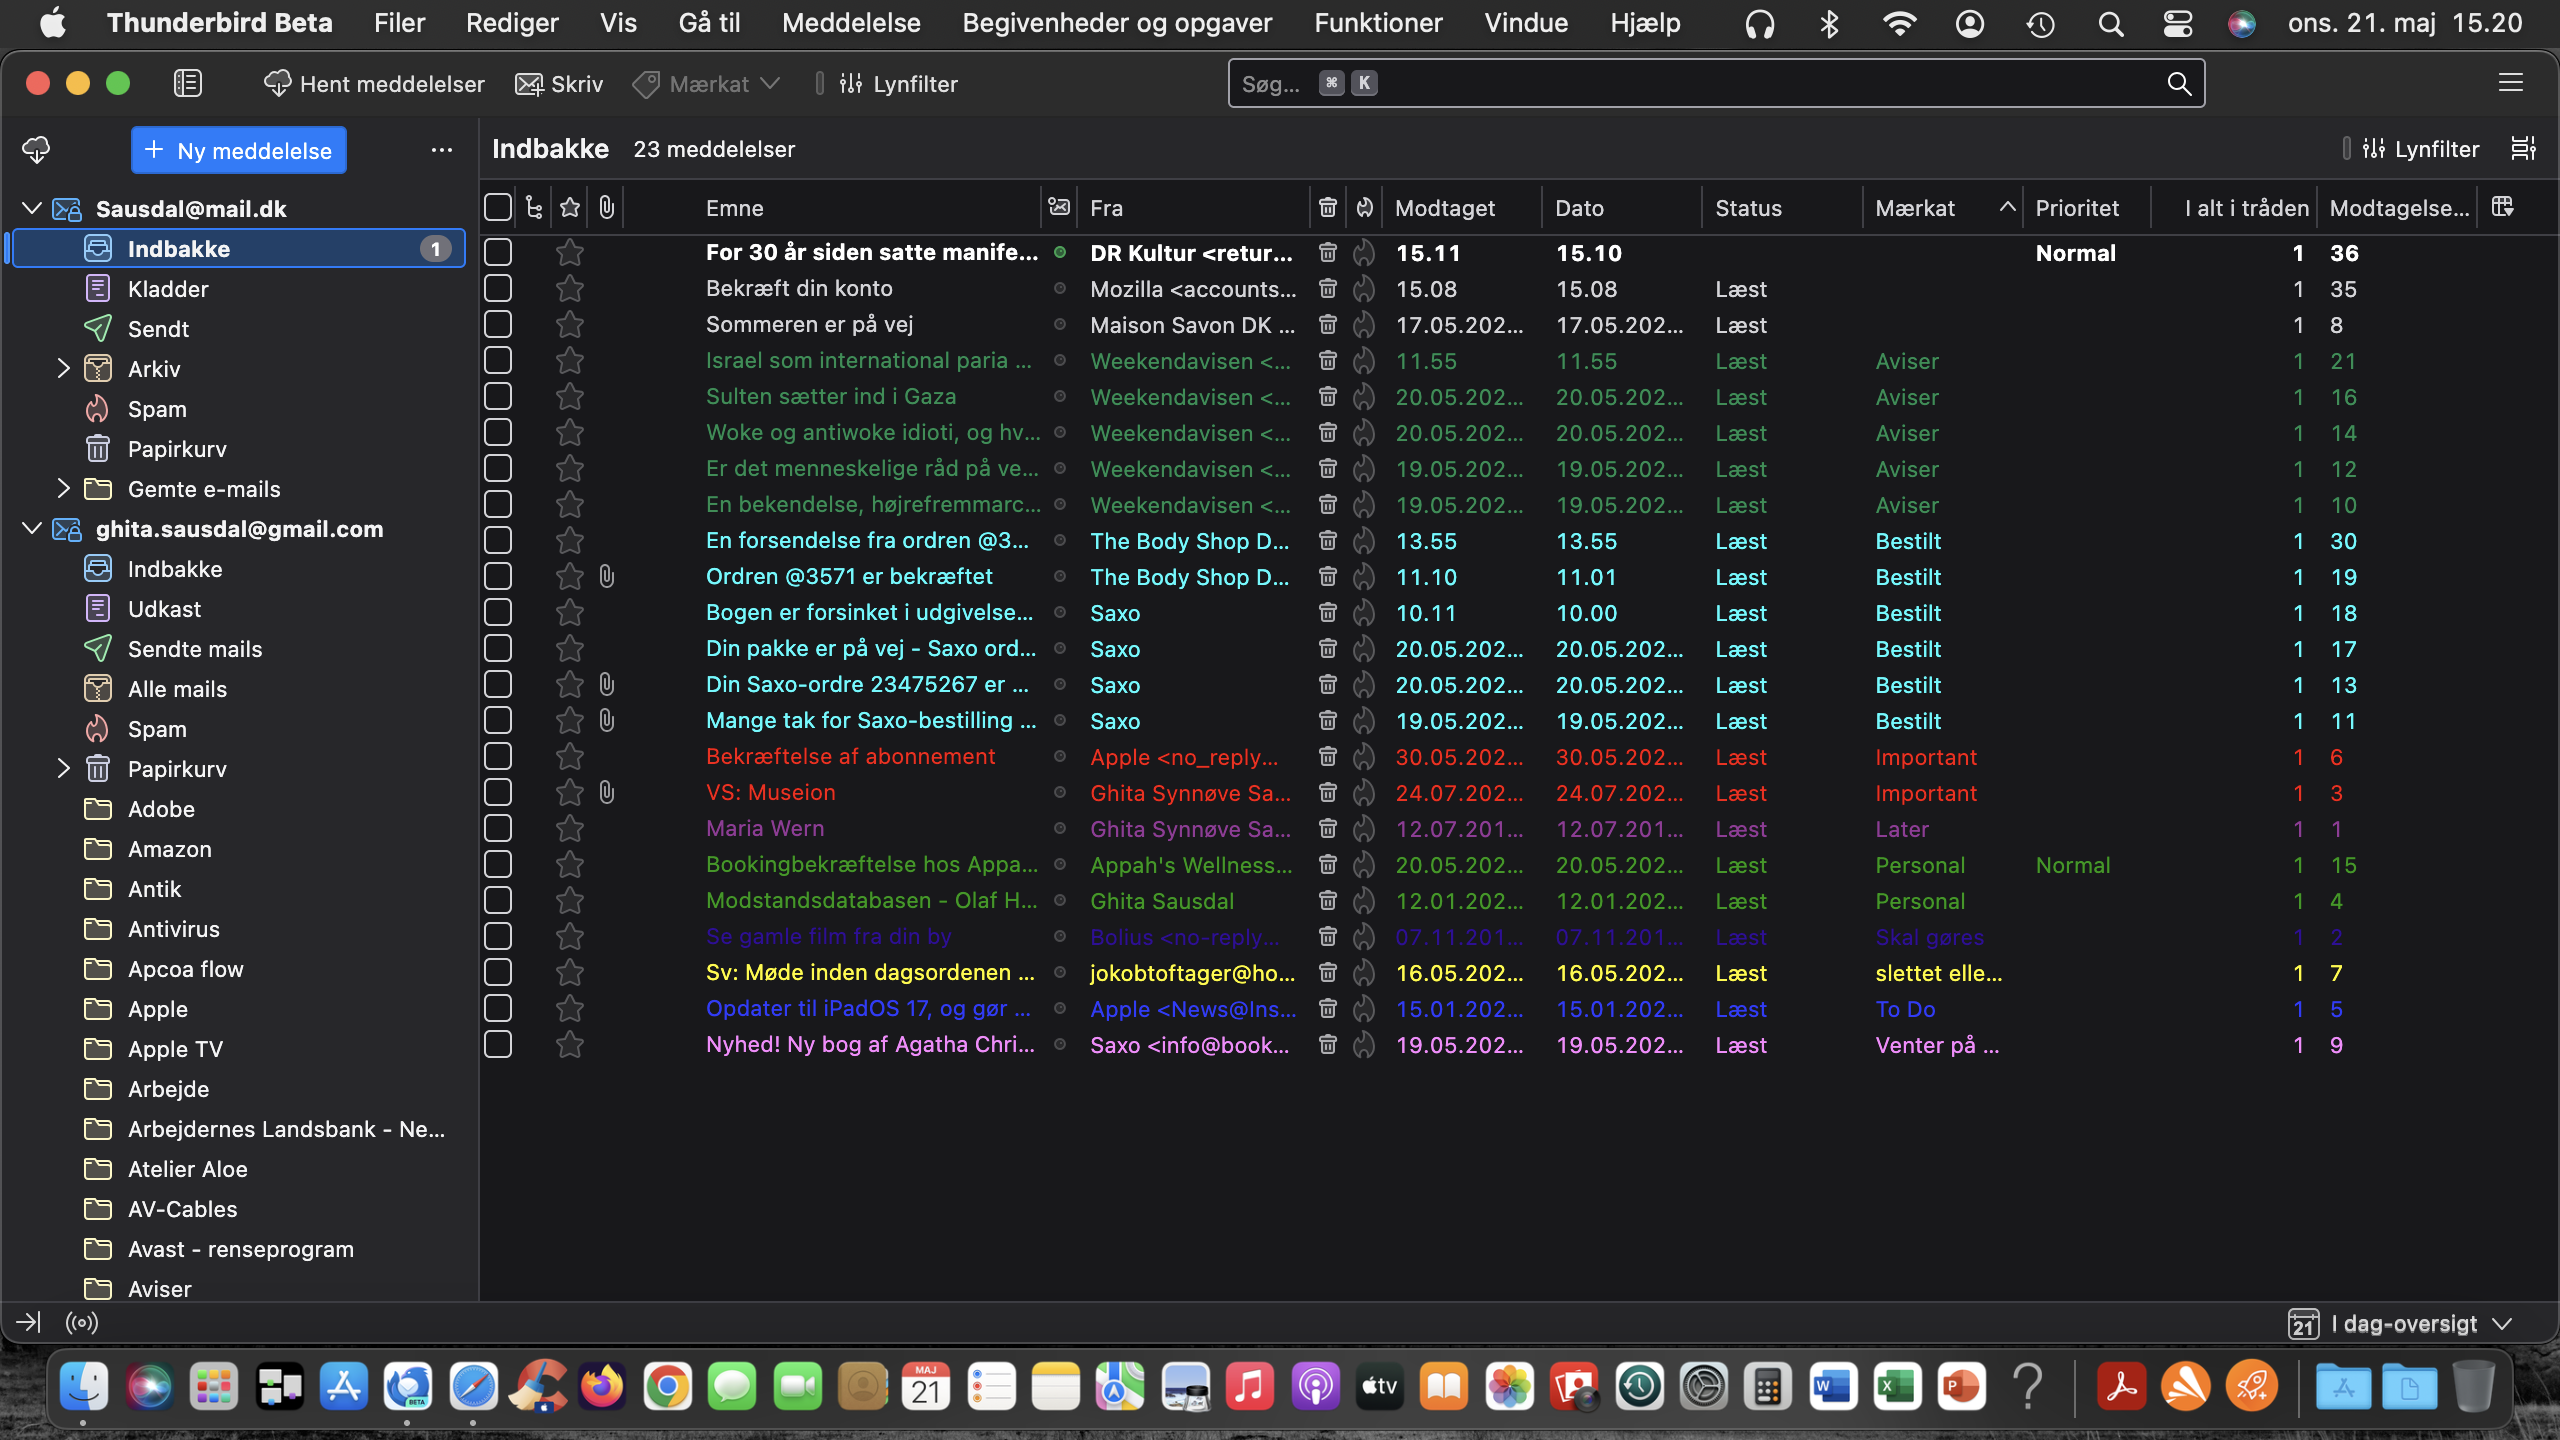Collapse the Sausdal@mail.dk account tree
Viewport: 2560px width, 1440px height.
point(32,208)
